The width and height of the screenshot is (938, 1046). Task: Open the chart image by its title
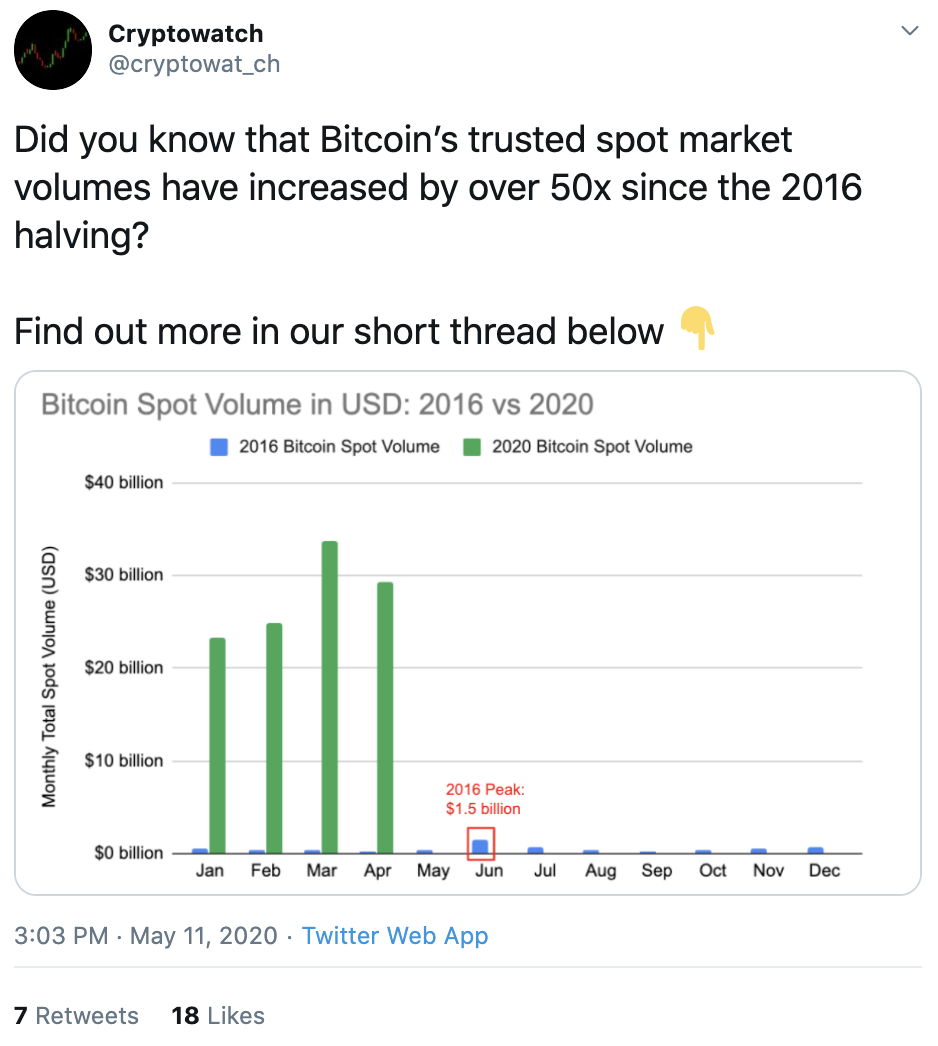tap(317, 404)
